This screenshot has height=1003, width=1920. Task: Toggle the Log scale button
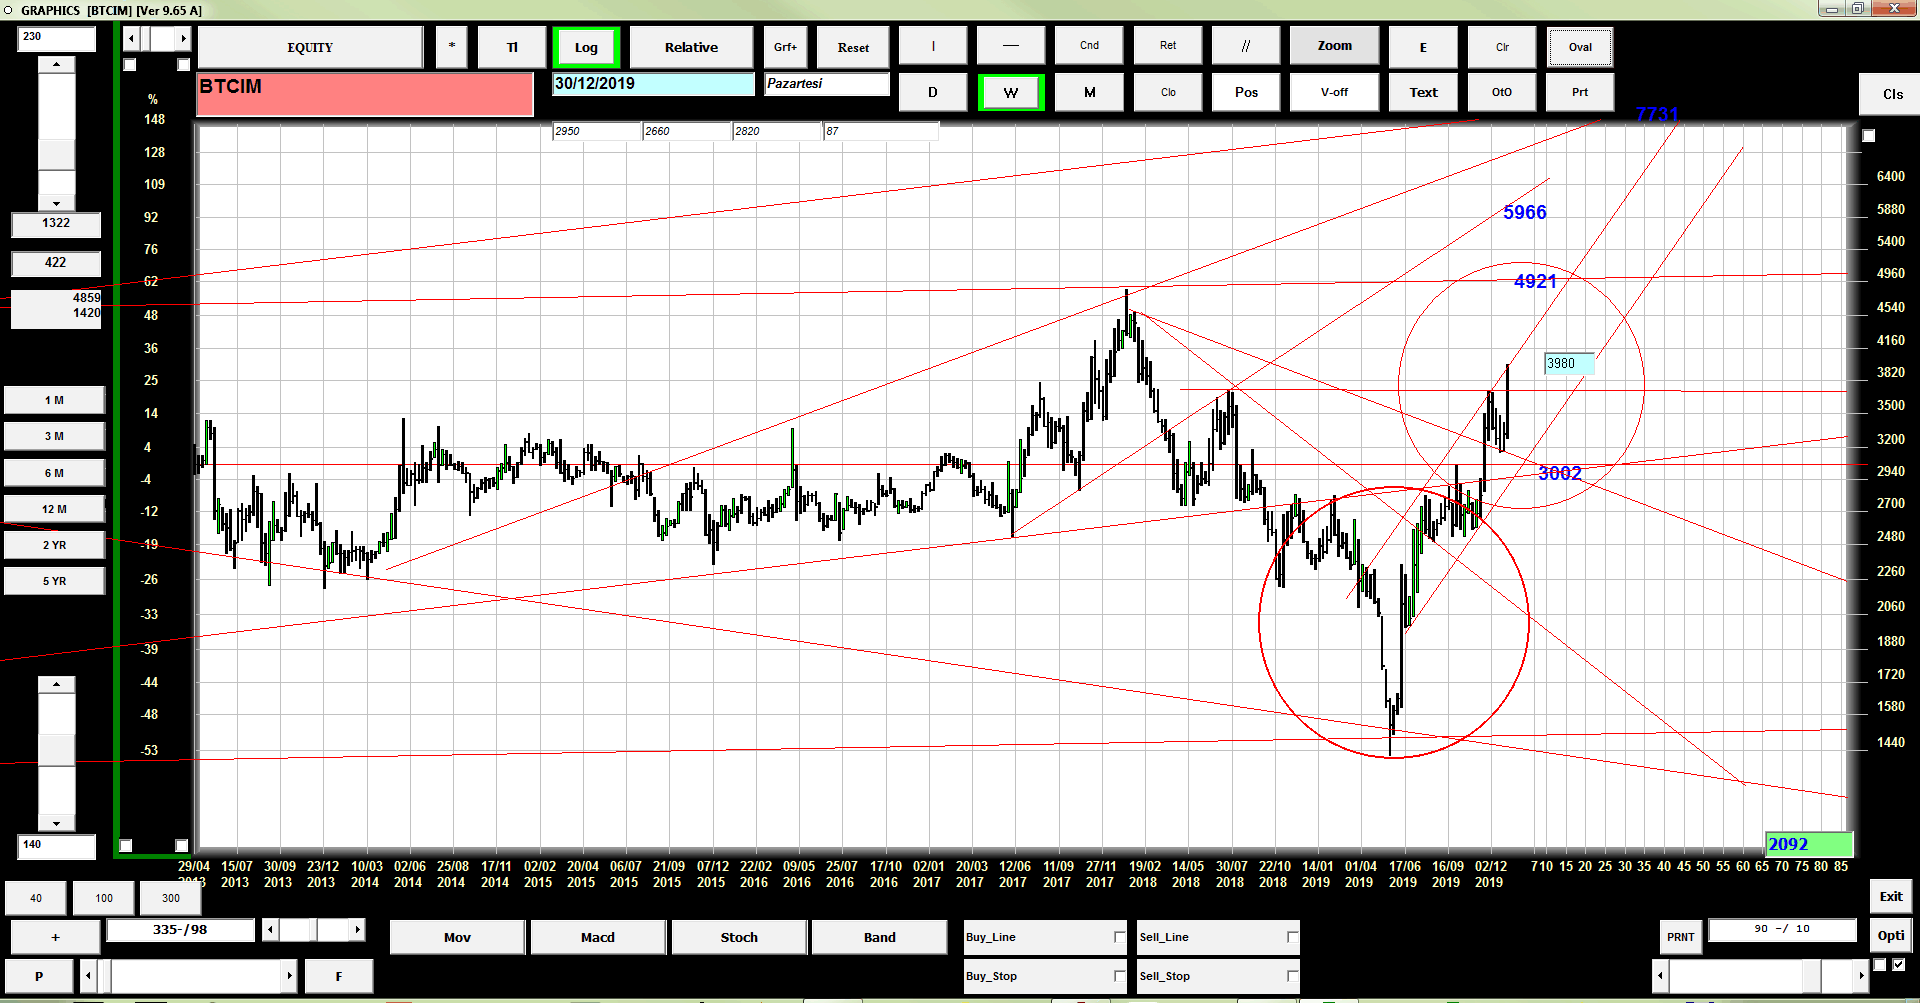pos(586,47)
